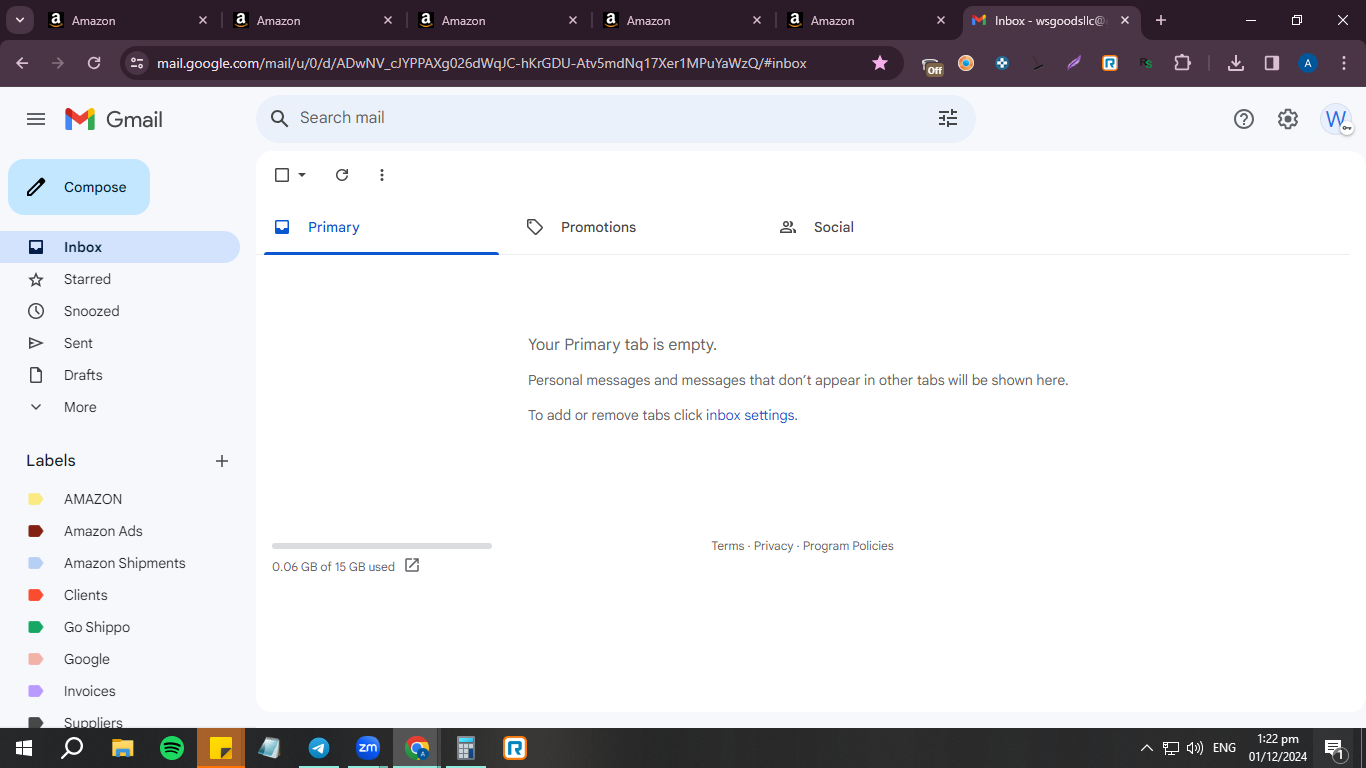Reload the browser page
The height and width of the screenshot is (768, 1366).
coord(94,63)
